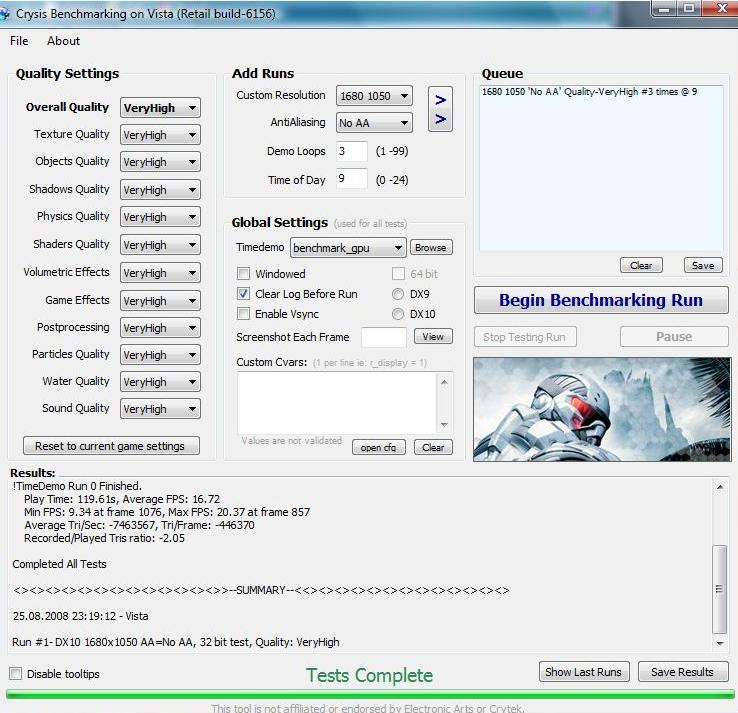Save the Queue
Image resolution: width=738 pixels, height=713 pixels.
pyautogui.click(x=703, y=265)
